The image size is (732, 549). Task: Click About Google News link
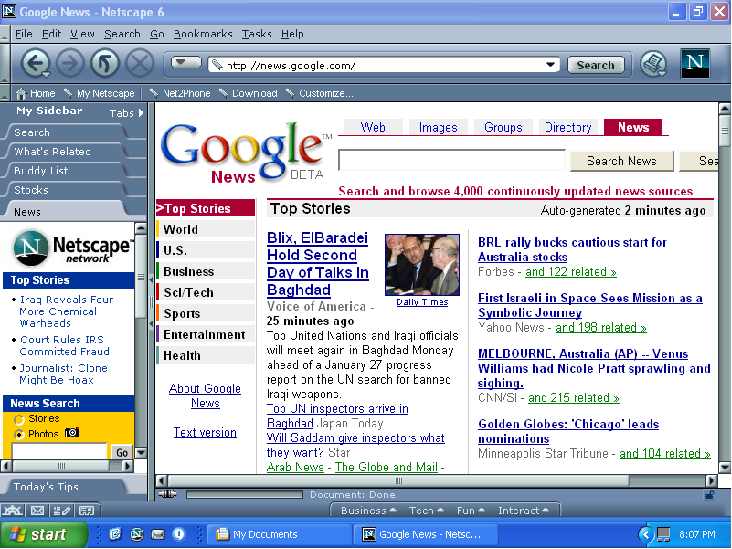(x=205, y=395)
